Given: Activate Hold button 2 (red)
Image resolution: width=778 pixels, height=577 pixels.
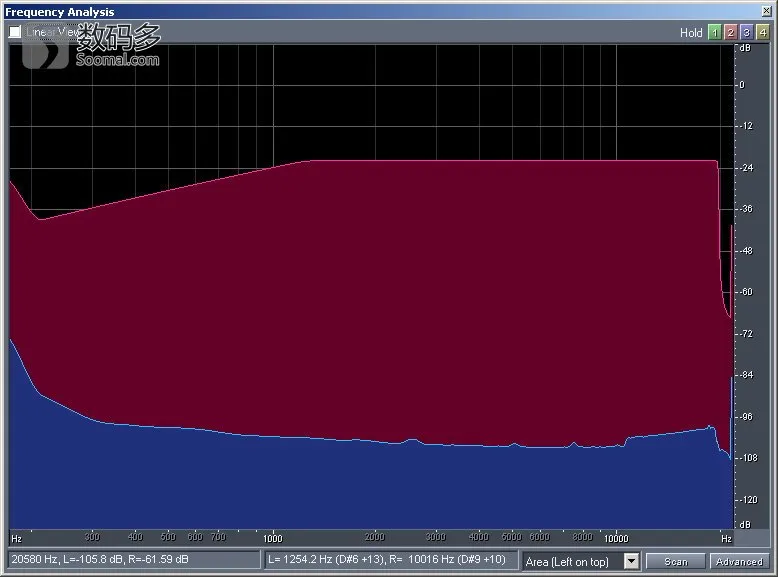Looking at the screenshot, I should click(730, 33).
